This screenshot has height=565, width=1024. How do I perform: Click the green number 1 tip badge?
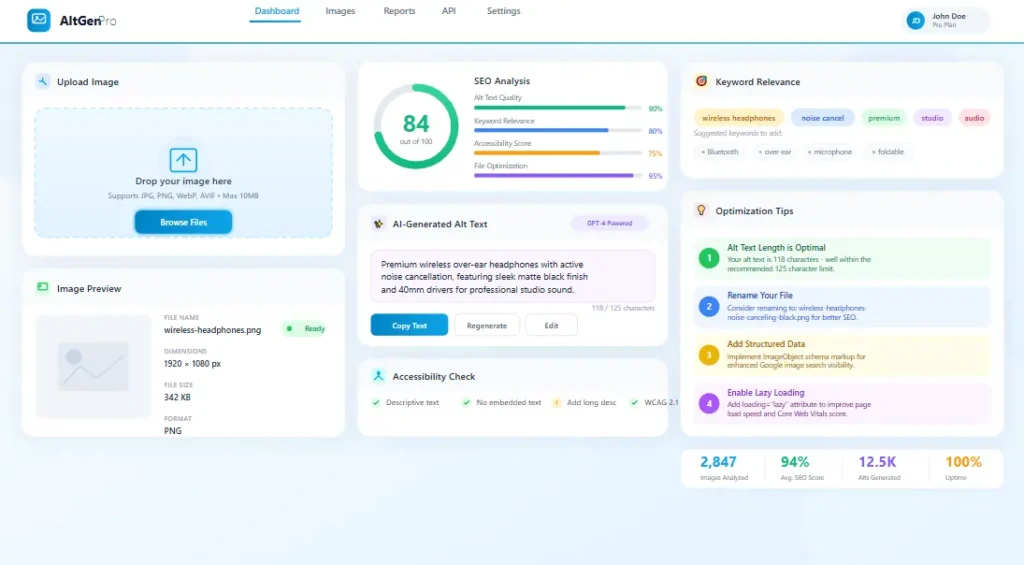(x=709, y=258)
